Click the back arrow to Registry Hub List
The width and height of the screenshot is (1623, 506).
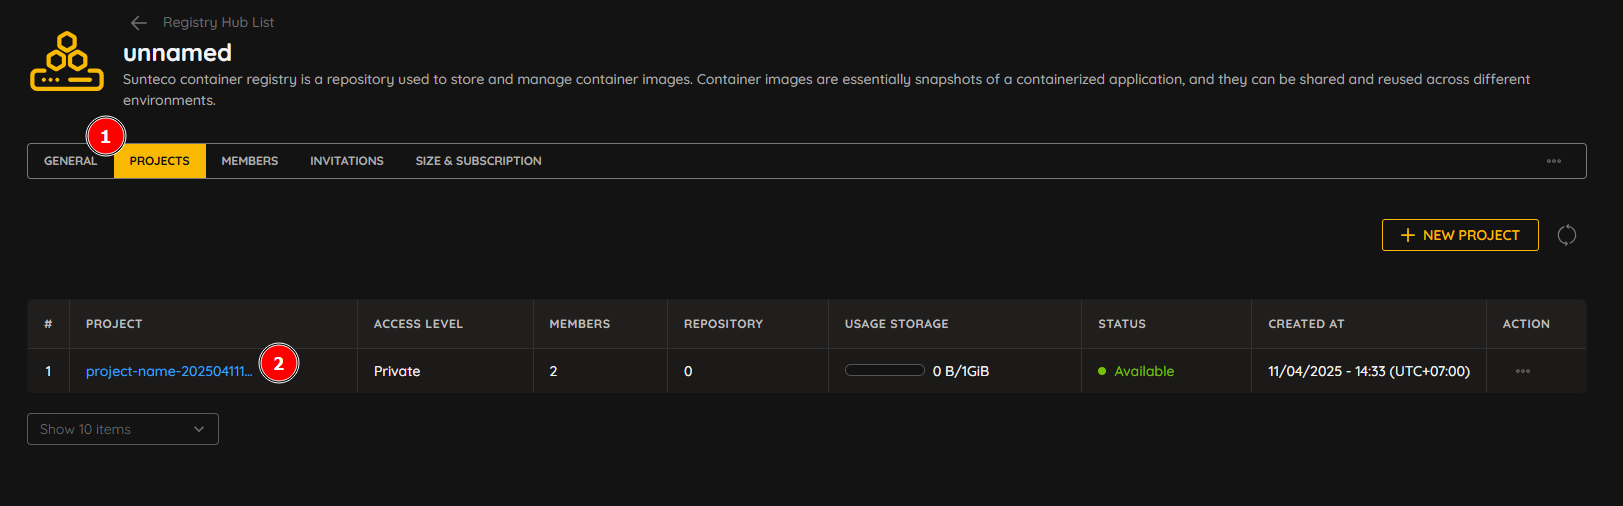click(139, 22)
